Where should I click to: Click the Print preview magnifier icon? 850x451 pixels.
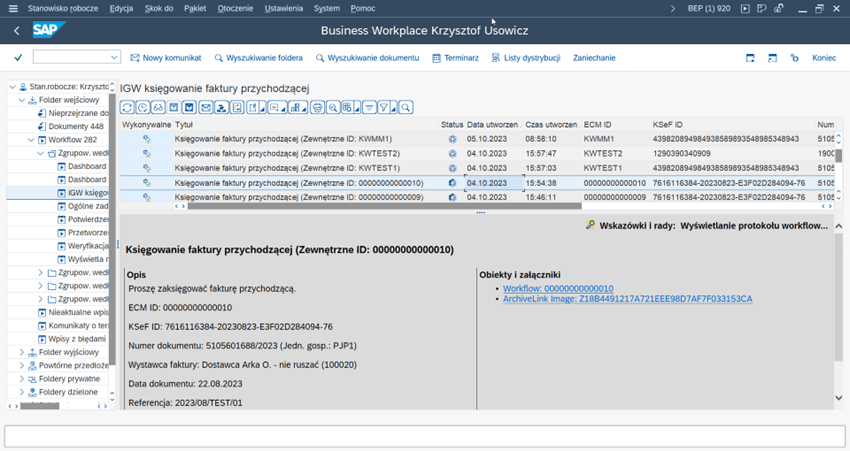333,107
